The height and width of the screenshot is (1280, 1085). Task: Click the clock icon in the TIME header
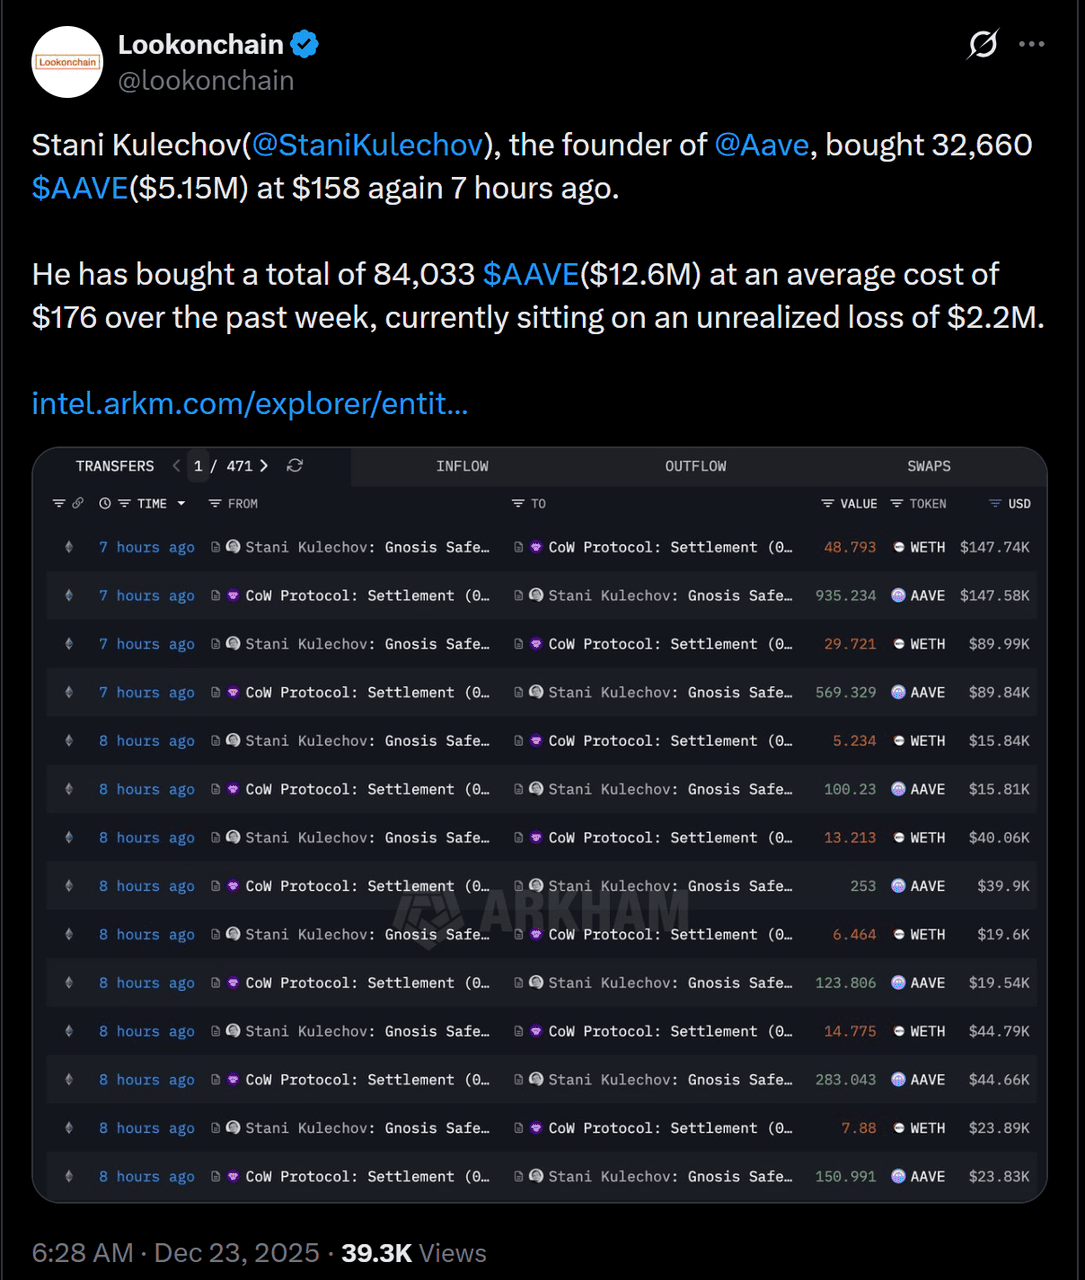tap(105, 504)
